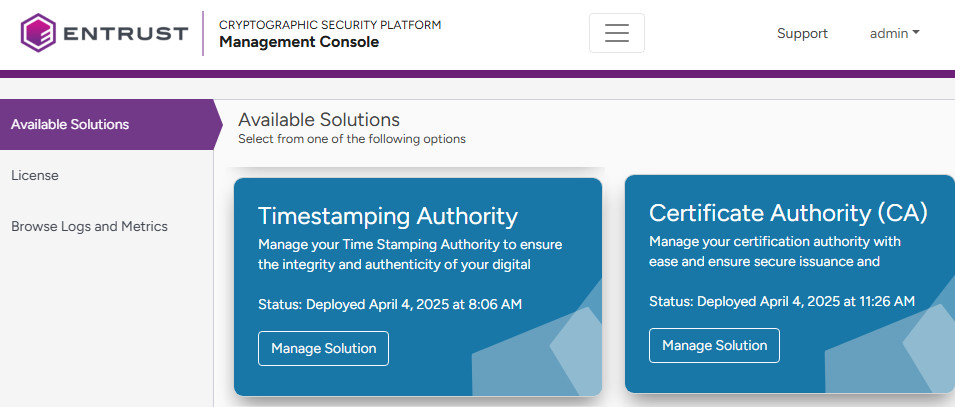Open the hamburger navigation menu
This screenshot has width=955, height=407.
click(x=617, y=33)
